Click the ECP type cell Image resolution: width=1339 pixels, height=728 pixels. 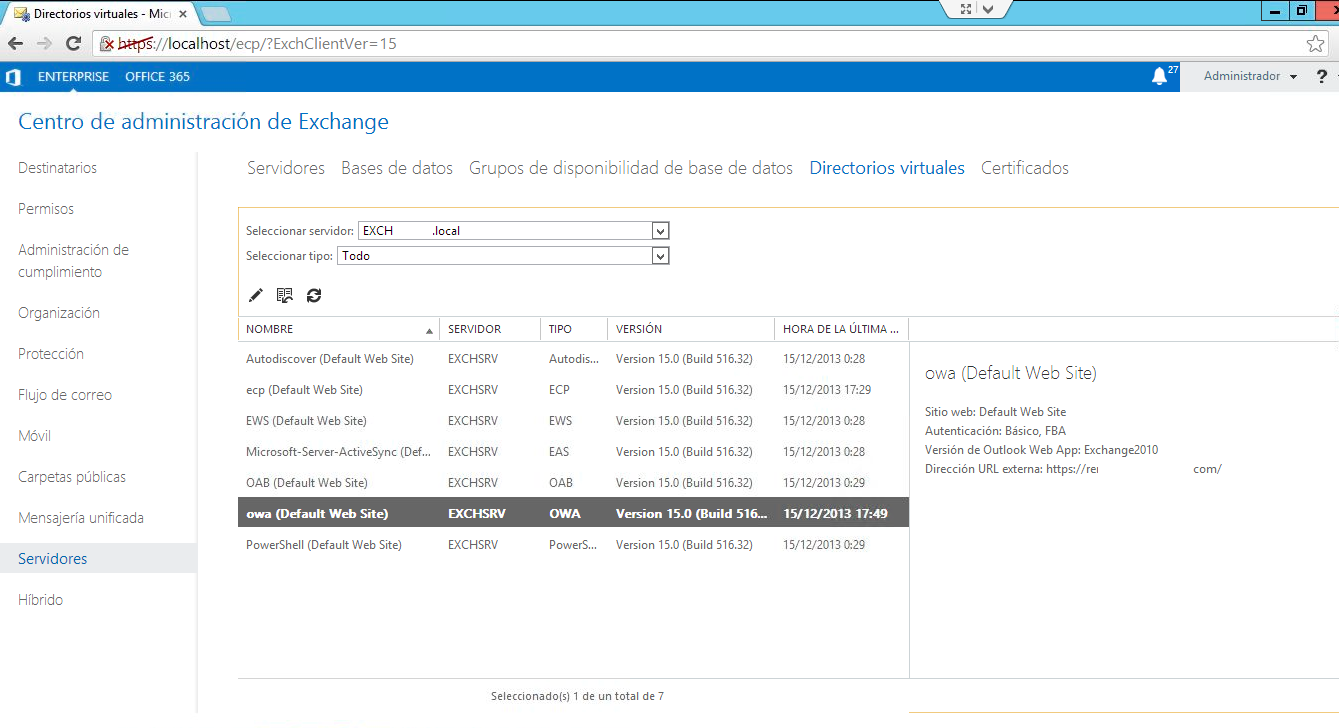560,390
